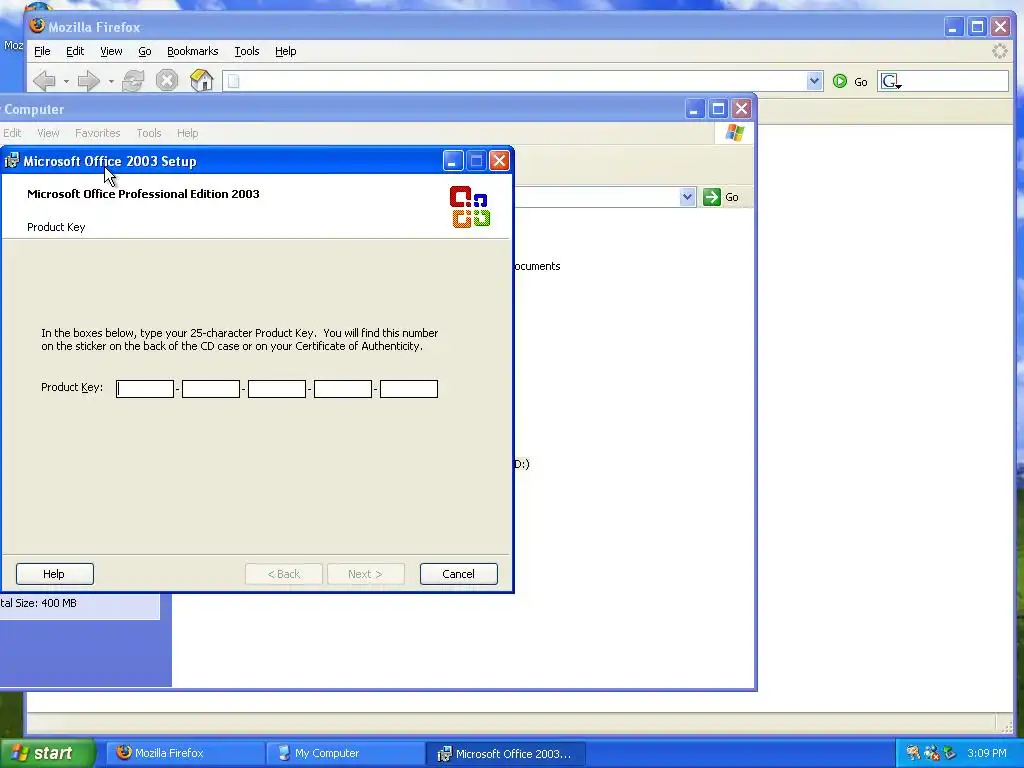The width and height of the screenshot is (1024, 768).
Task: Click the Firefox throbber activity icon
Action: 999,51
